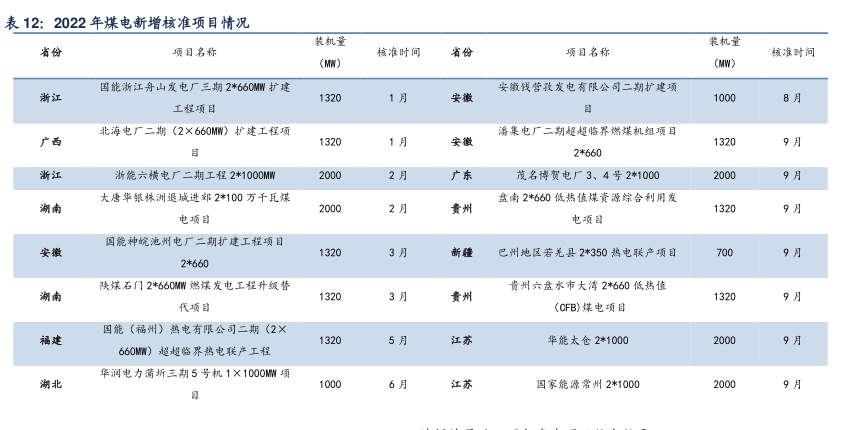Select the province cell '湖北'
This screenshot has height=430, width=849.
click(50, 384)
